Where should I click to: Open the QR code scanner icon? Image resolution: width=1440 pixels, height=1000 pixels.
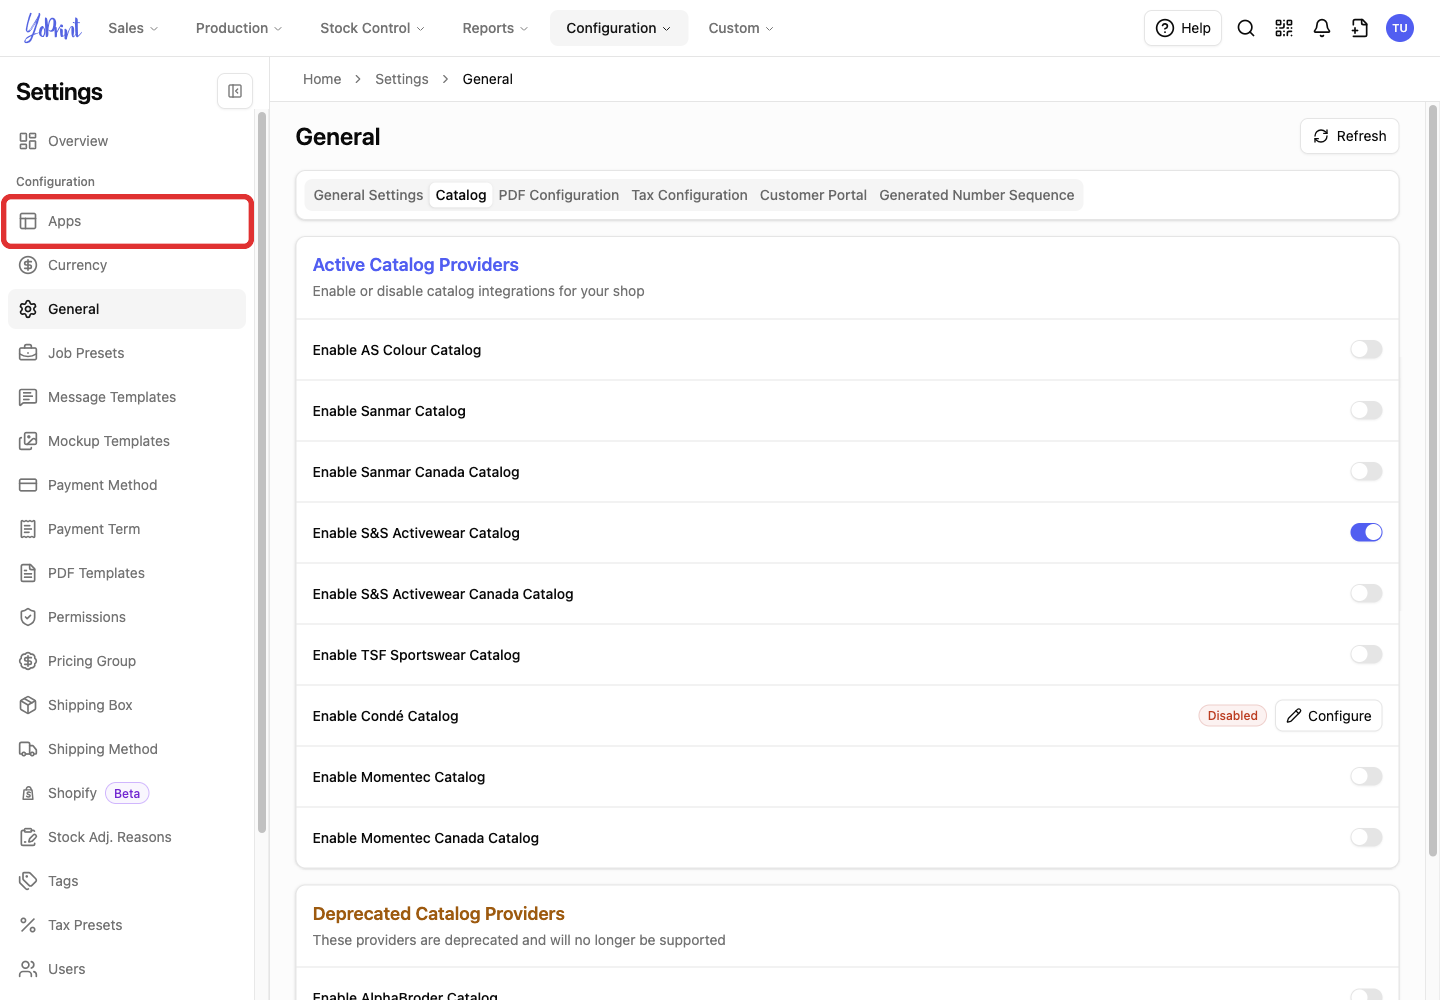point(1284,28)
